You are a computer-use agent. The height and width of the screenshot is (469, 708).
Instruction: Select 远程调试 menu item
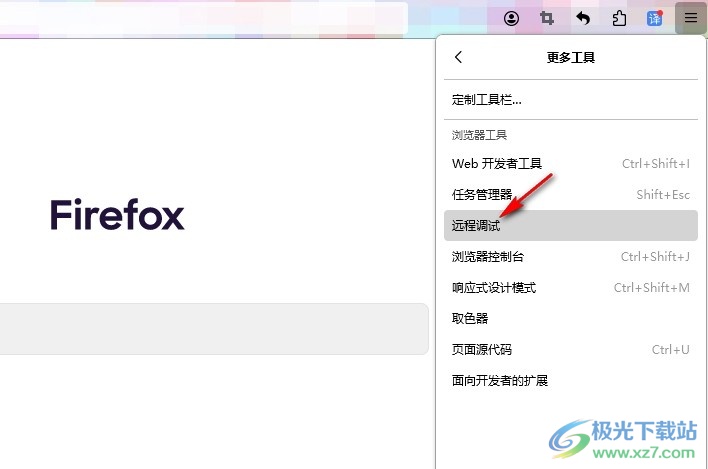(x=571, y=225)
